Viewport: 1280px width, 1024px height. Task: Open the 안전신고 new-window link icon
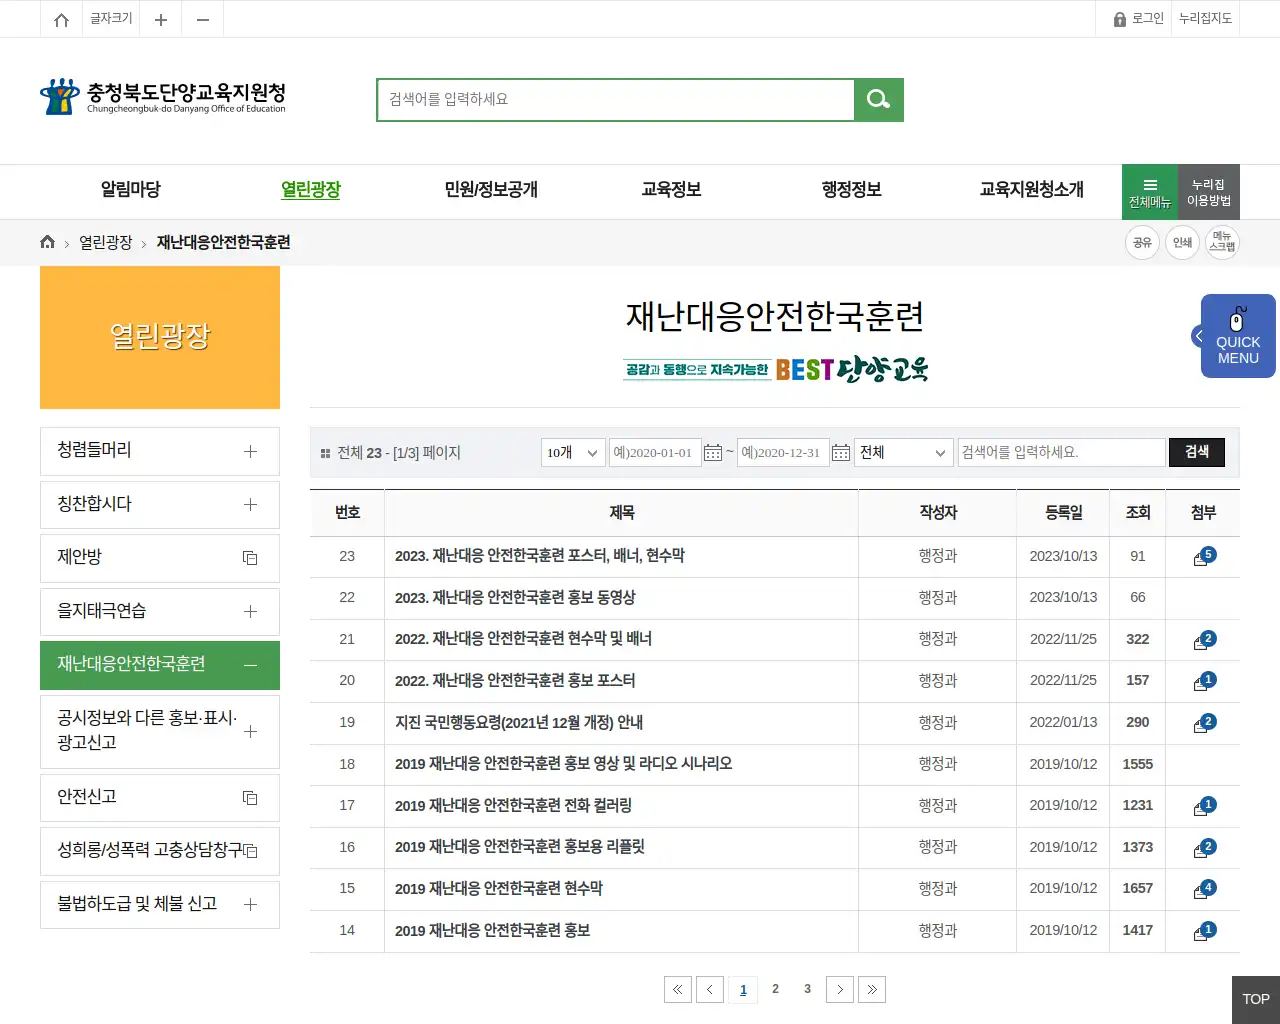coord(250,798)
